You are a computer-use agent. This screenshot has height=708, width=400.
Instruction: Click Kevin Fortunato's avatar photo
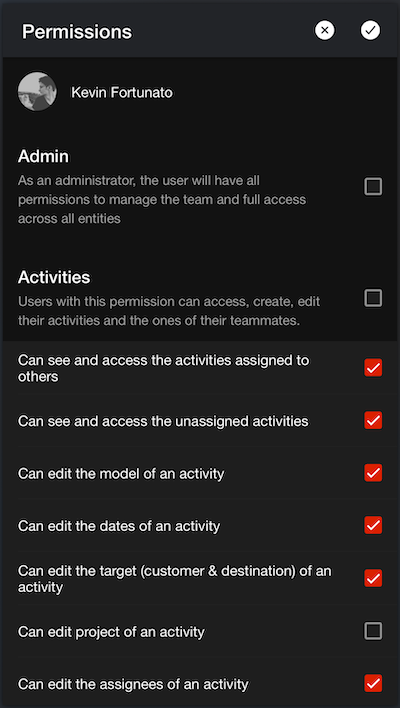coord(37,92)
